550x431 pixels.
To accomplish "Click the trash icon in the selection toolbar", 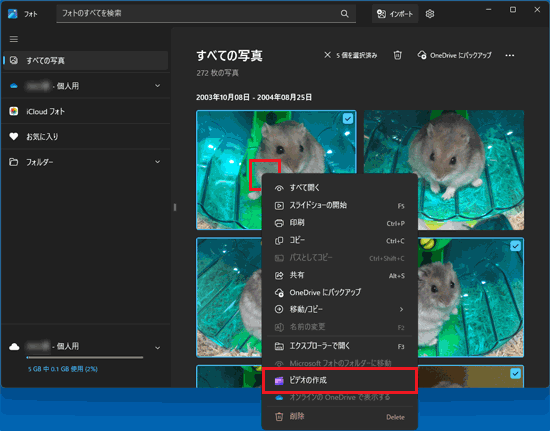I will click(x=397, y=55).
